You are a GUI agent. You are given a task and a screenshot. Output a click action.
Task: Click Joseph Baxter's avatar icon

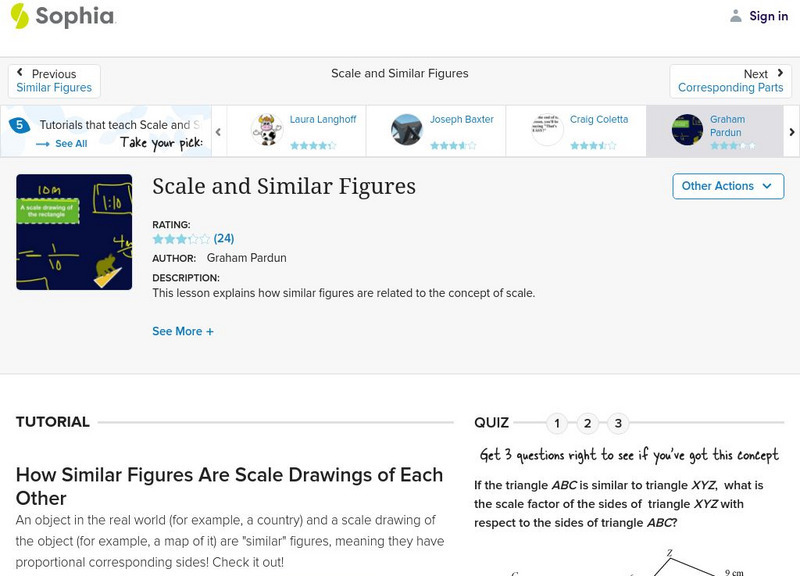point(407,130)
